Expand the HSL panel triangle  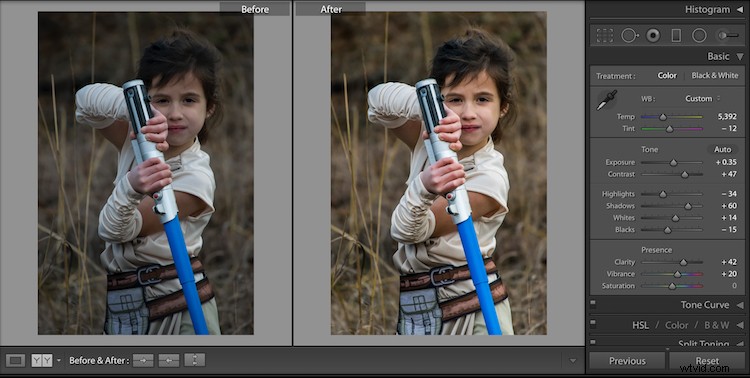point(740,325)
